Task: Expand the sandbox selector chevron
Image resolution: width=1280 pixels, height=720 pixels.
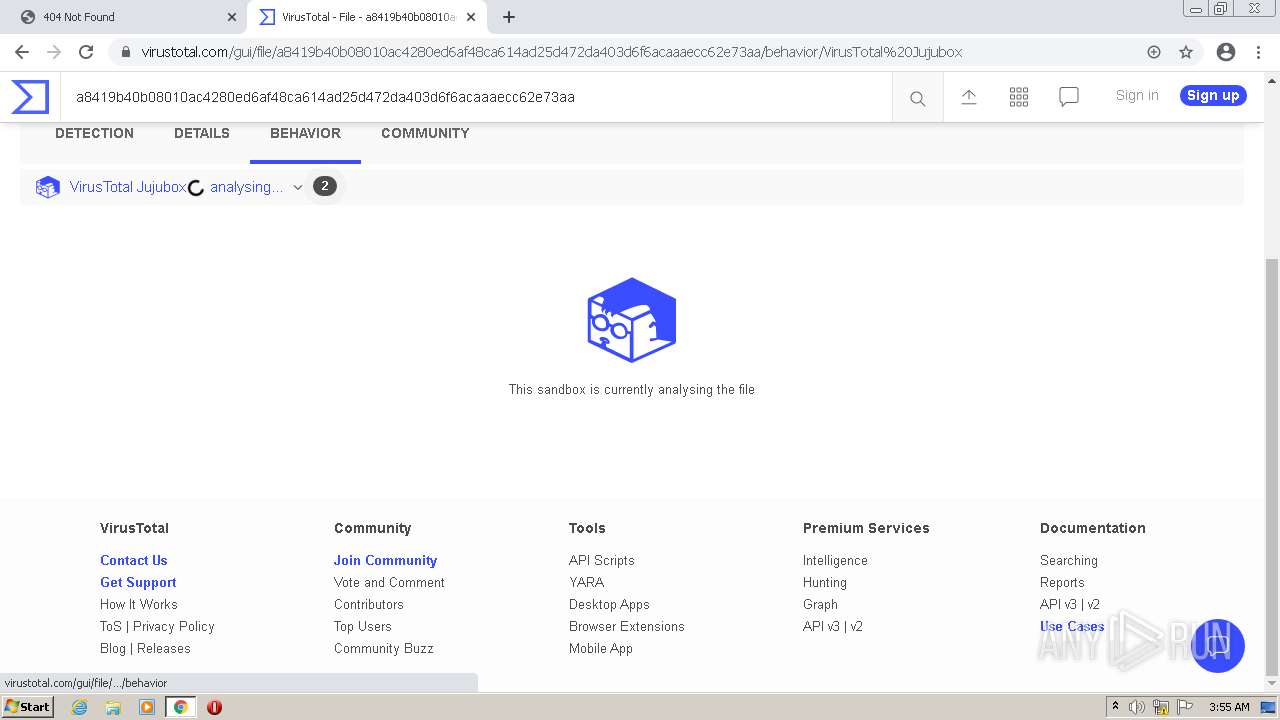Action: pos(297,187)
